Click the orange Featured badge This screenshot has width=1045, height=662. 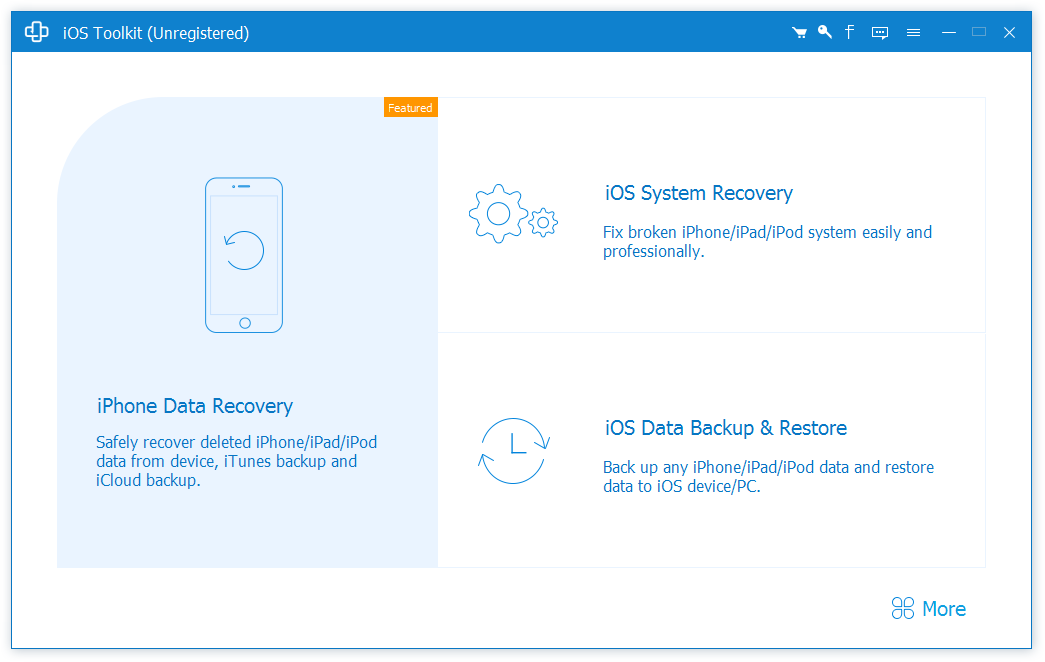click(410, 107)
